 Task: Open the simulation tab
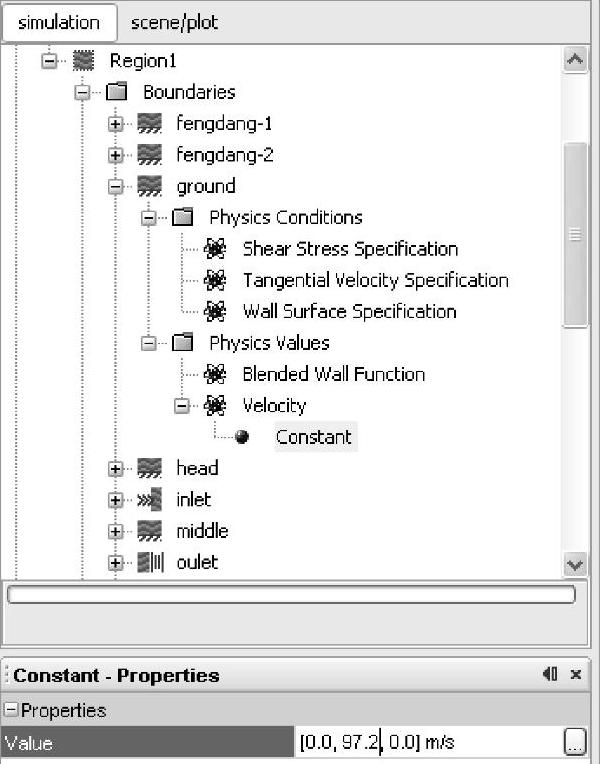59,22
